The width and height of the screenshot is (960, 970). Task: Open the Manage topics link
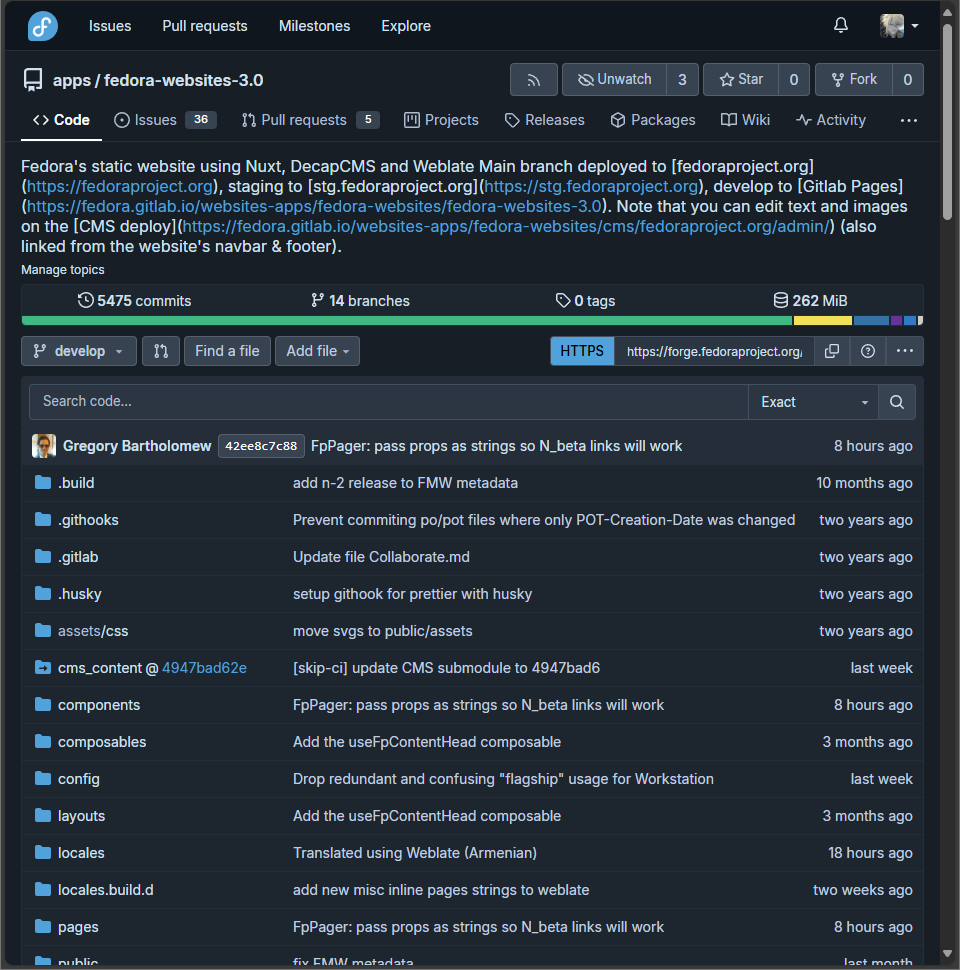pyautogui.click(x=62, y=269)
